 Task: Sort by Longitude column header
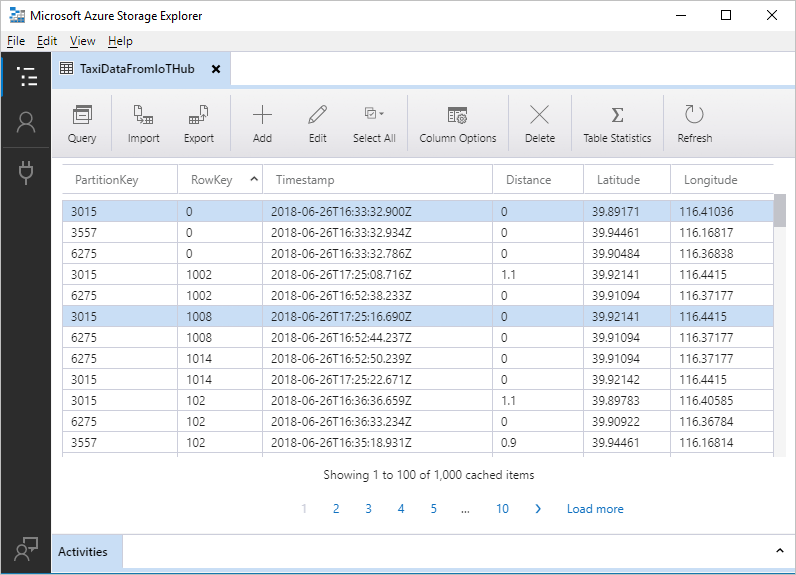(722, 180)
